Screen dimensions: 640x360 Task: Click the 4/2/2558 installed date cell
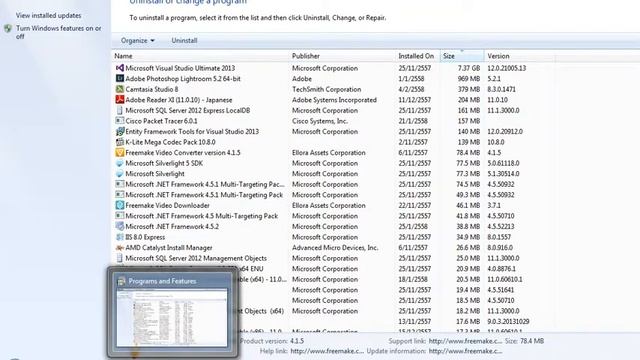(x=411, y=89)
